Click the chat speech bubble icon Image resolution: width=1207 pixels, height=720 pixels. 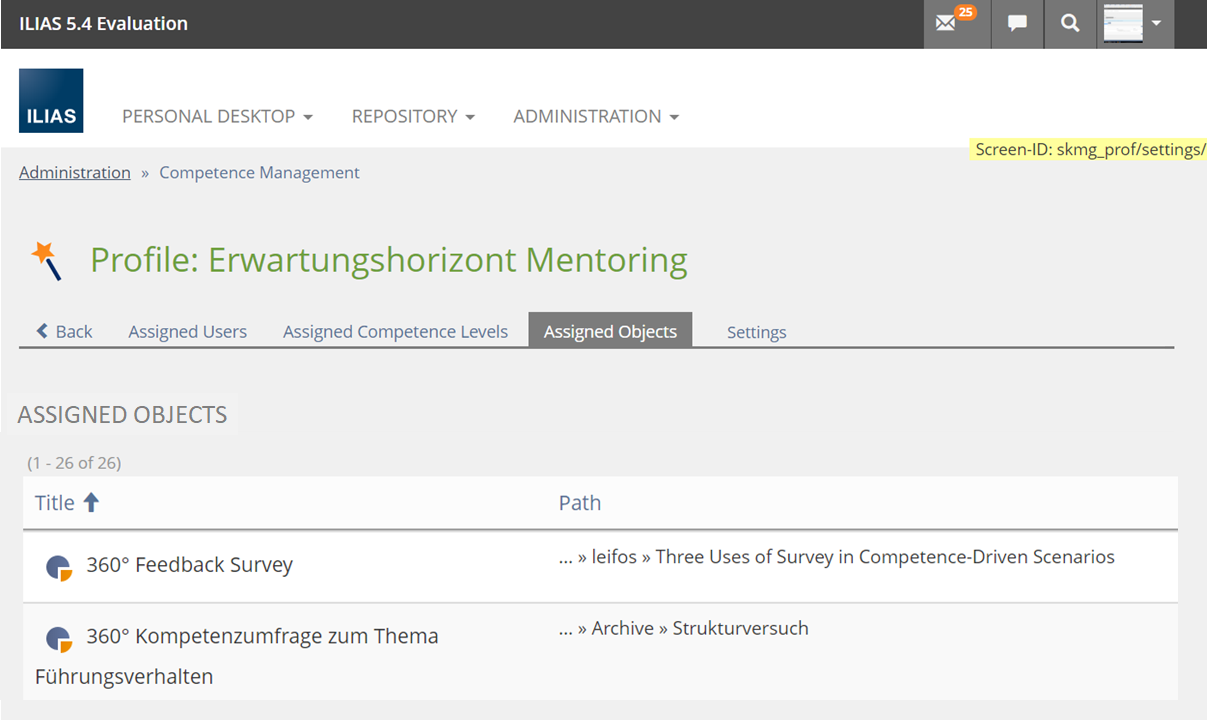1017,24
